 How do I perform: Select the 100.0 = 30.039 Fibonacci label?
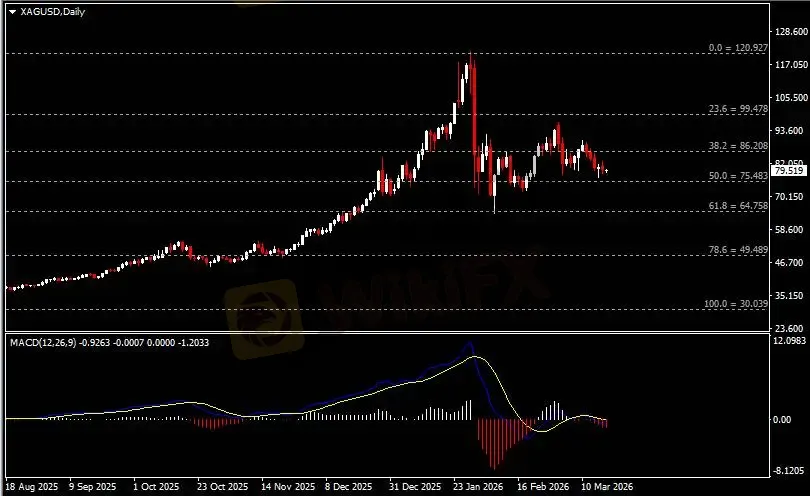point(736,304)
